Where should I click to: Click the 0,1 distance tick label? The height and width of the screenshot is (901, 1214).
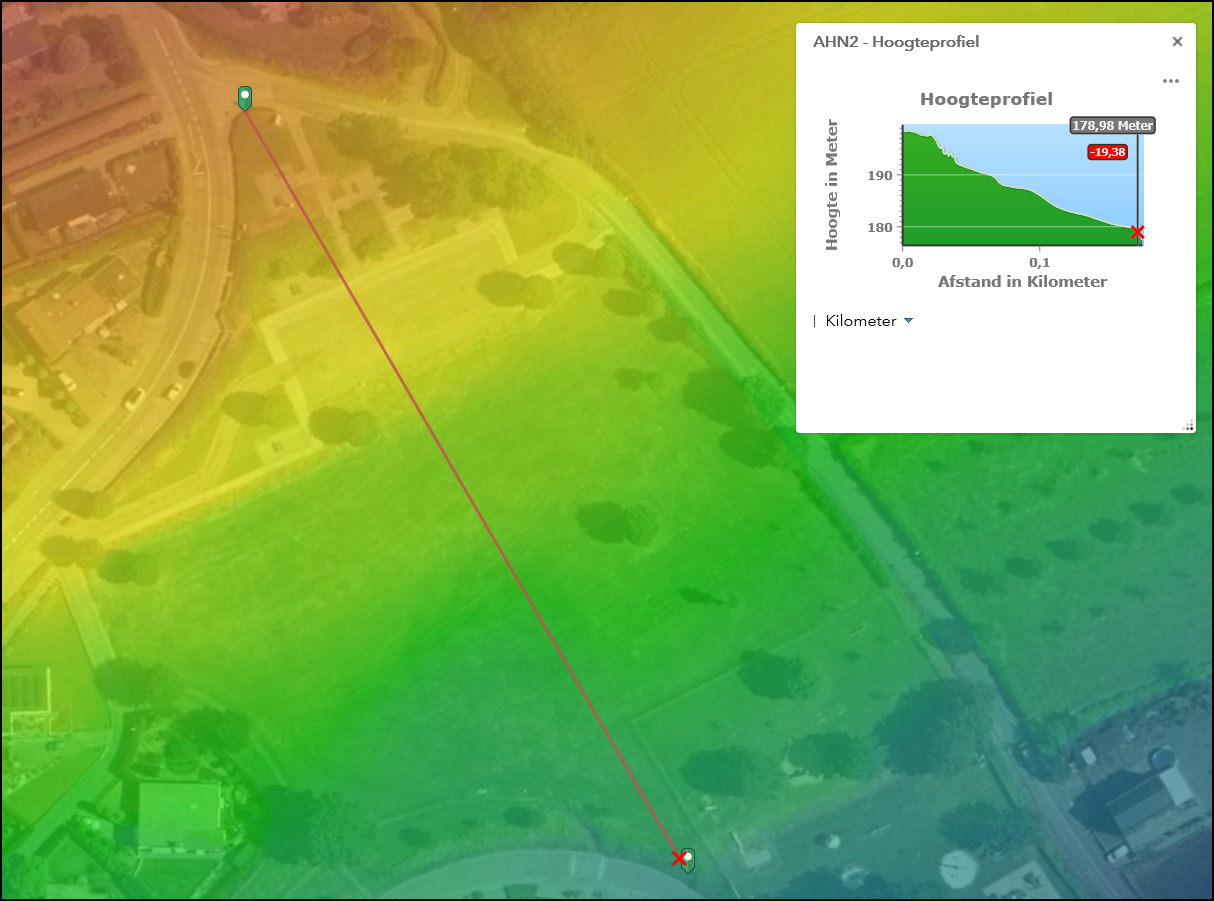click(1039, 261)
